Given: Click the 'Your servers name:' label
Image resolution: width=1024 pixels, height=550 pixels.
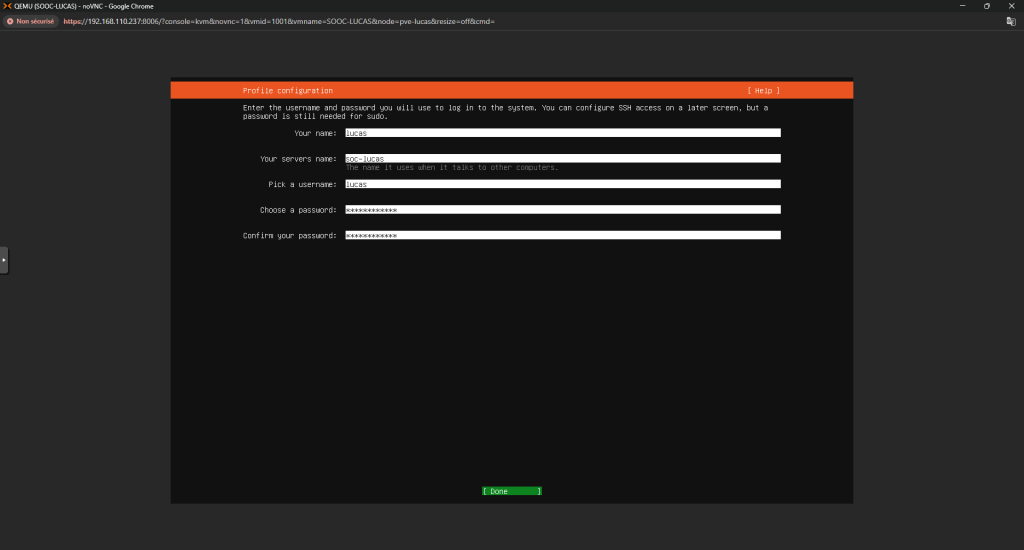Looking at the screenshot, I should pos(298,158).
